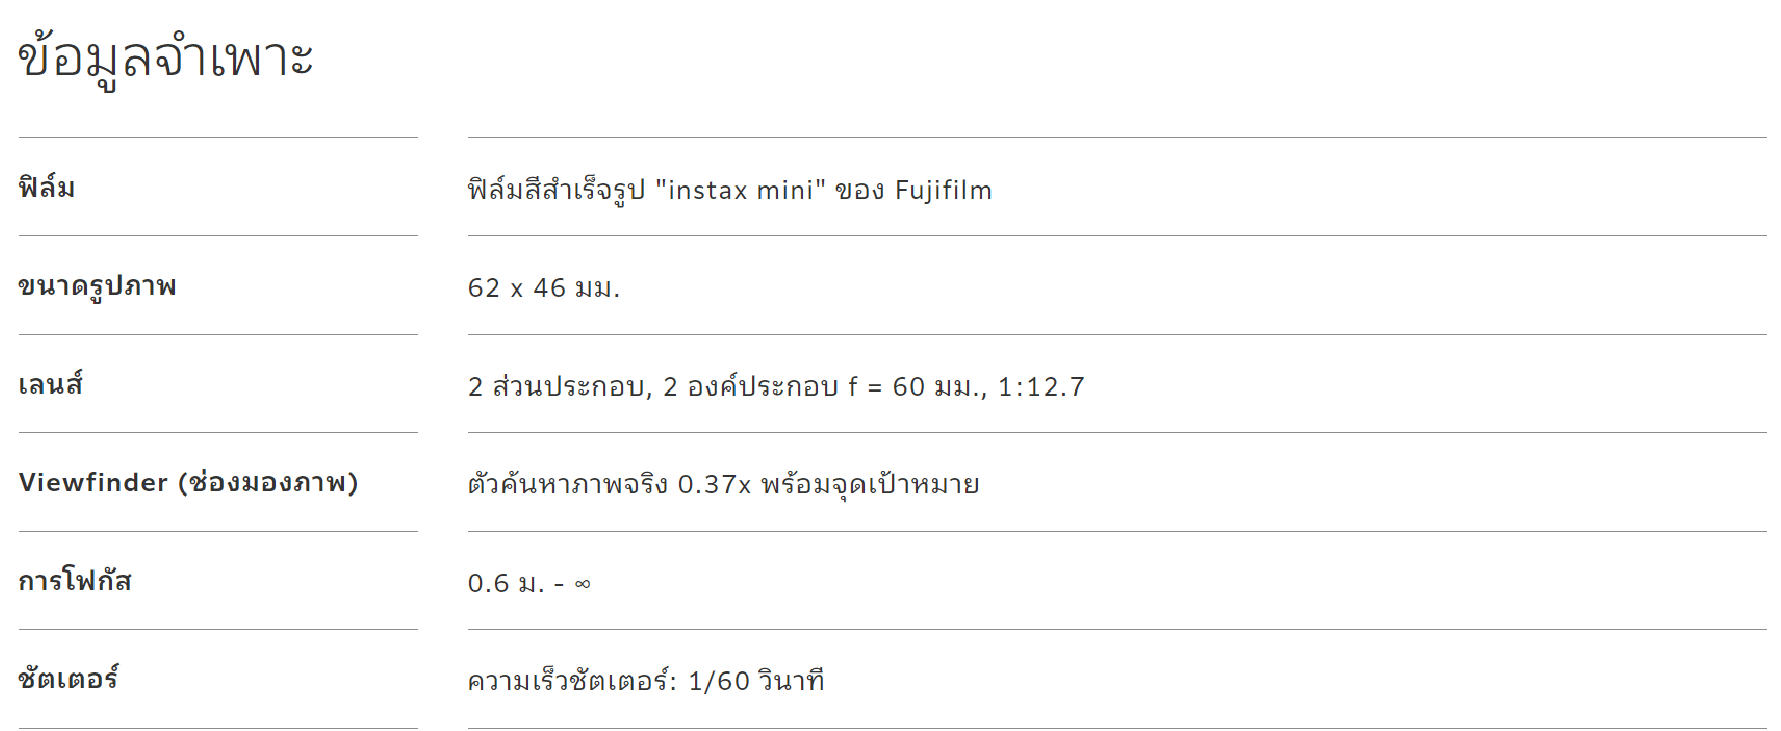Click พร้อมจุดเป้าหมาย text in viewfinder row

pos(870,484)
